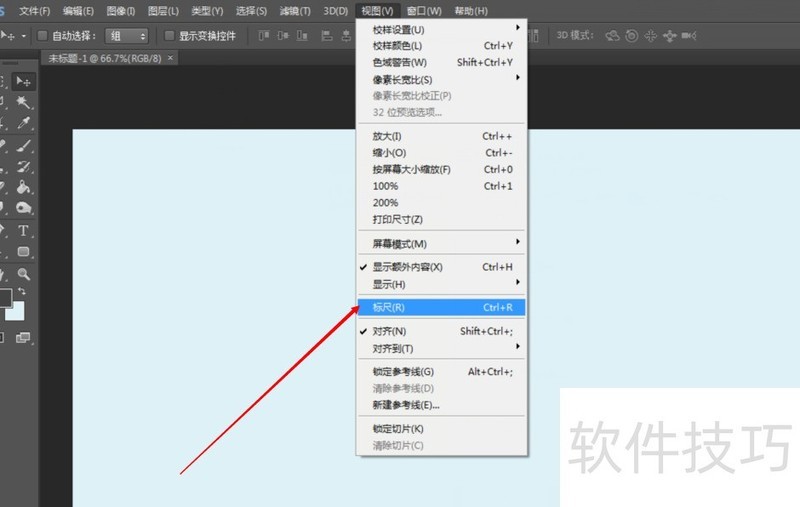The image size is (800, 507).
Task: Select the Horizontal Type tool
Action: coord(23,231)
